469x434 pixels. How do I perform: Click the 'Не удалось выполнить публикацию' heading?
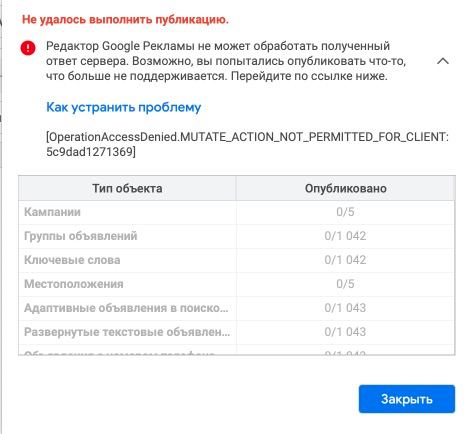click(125, 20)
